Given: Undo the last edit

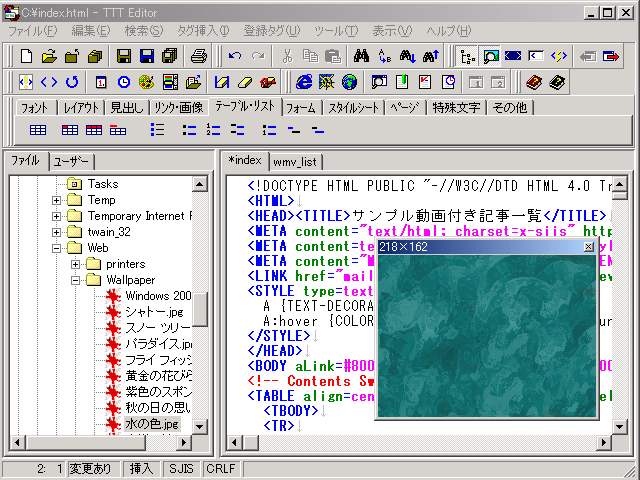Looking at the screenshot, I should coord(235,56).
